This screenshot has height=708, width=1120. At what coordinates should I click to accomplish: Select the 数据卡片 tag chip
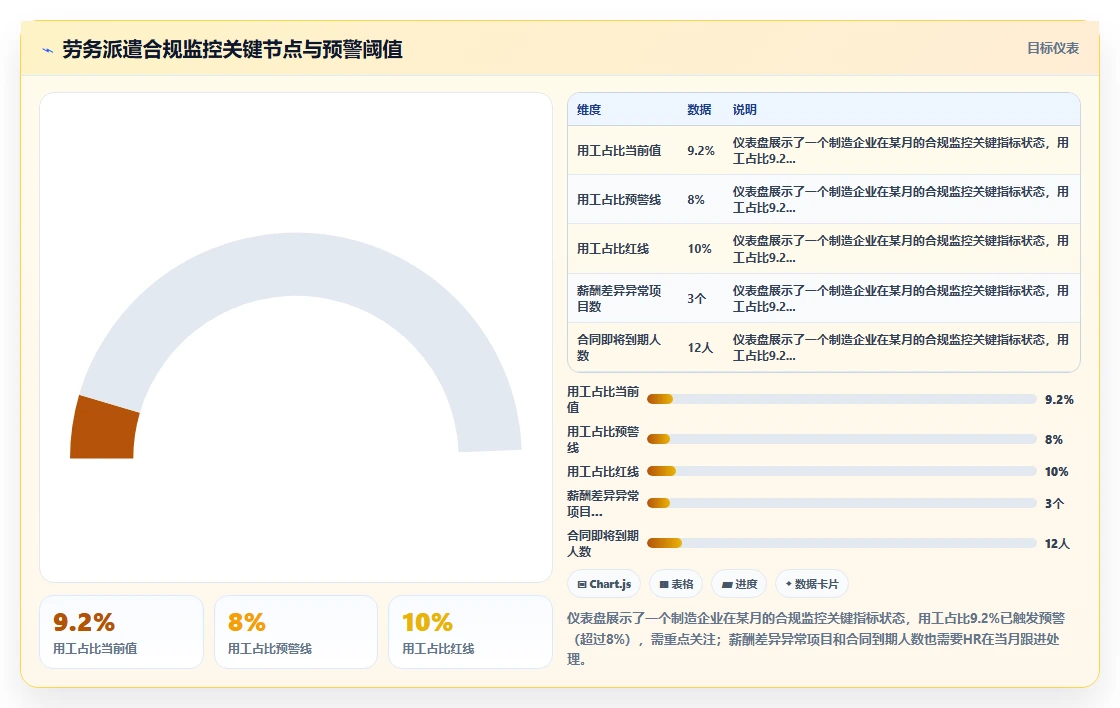812,584
